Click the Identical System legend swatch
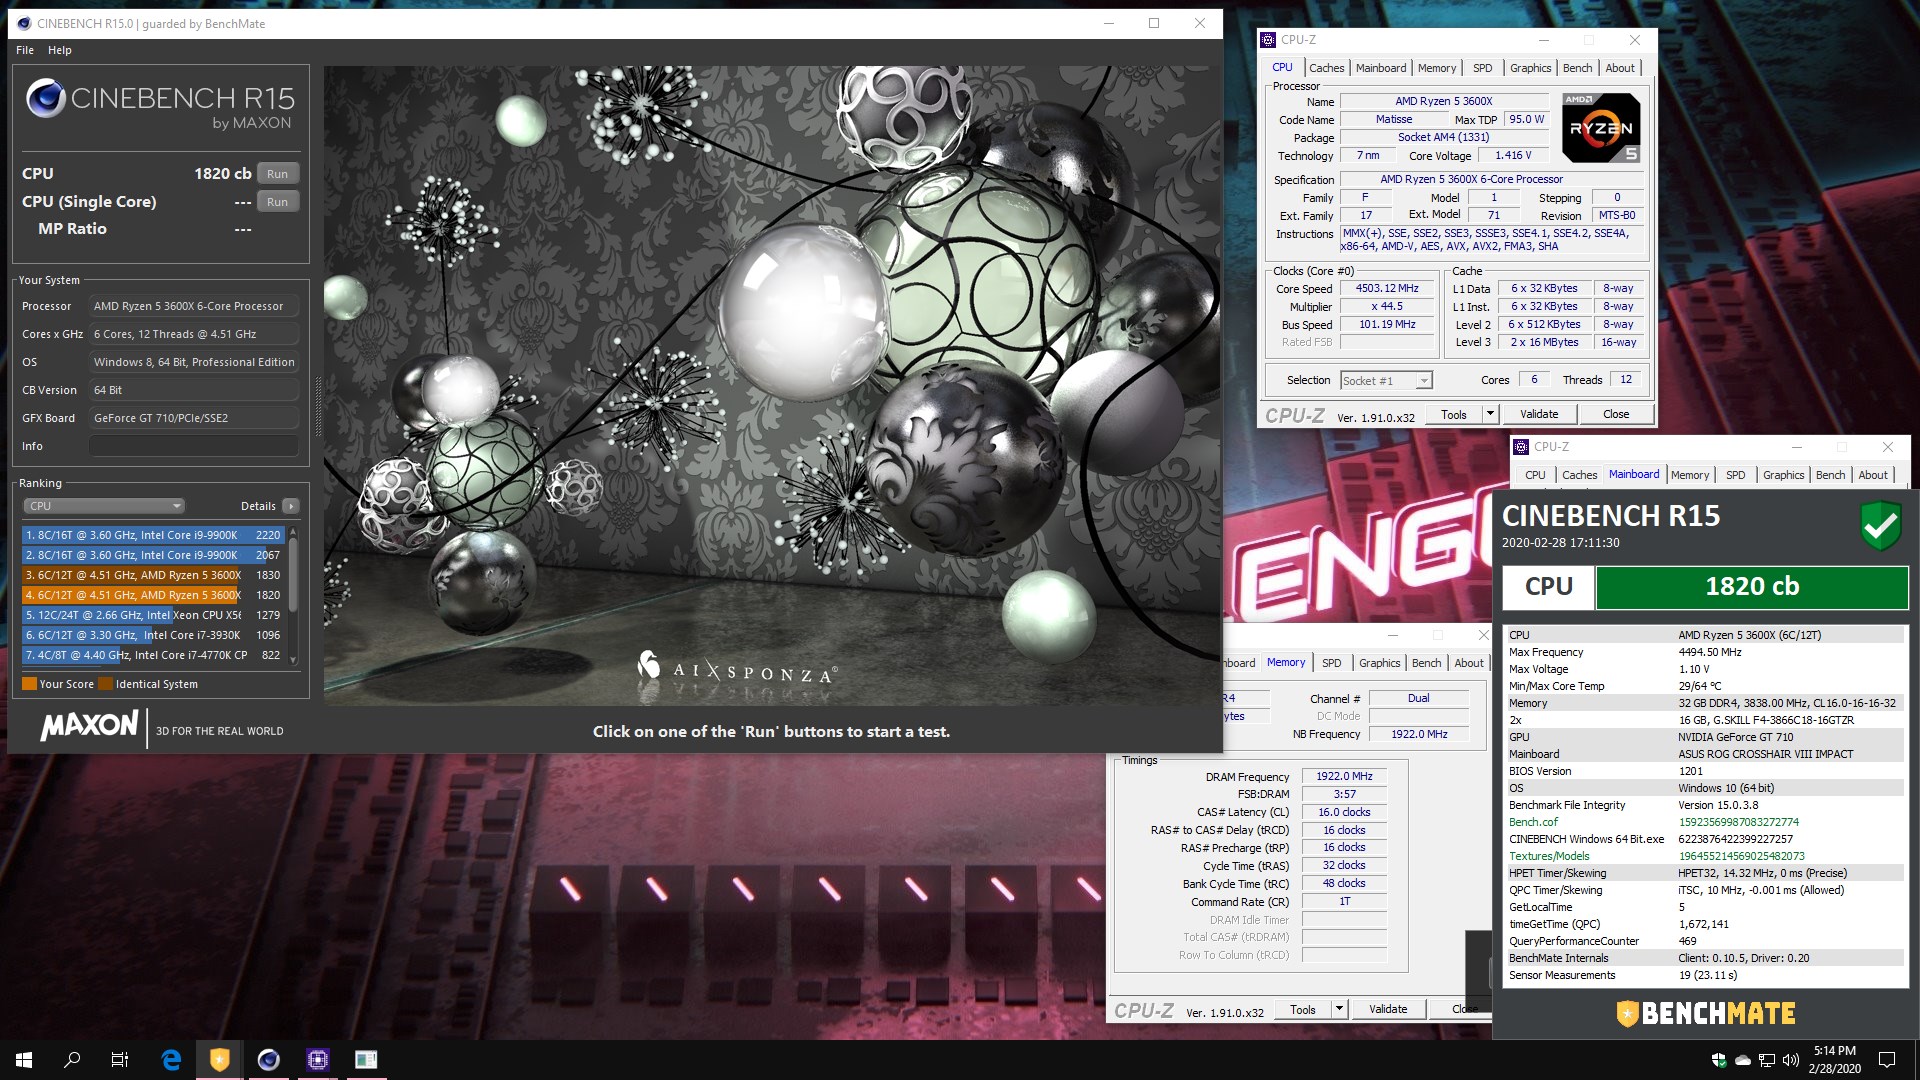 coord(105,684)
